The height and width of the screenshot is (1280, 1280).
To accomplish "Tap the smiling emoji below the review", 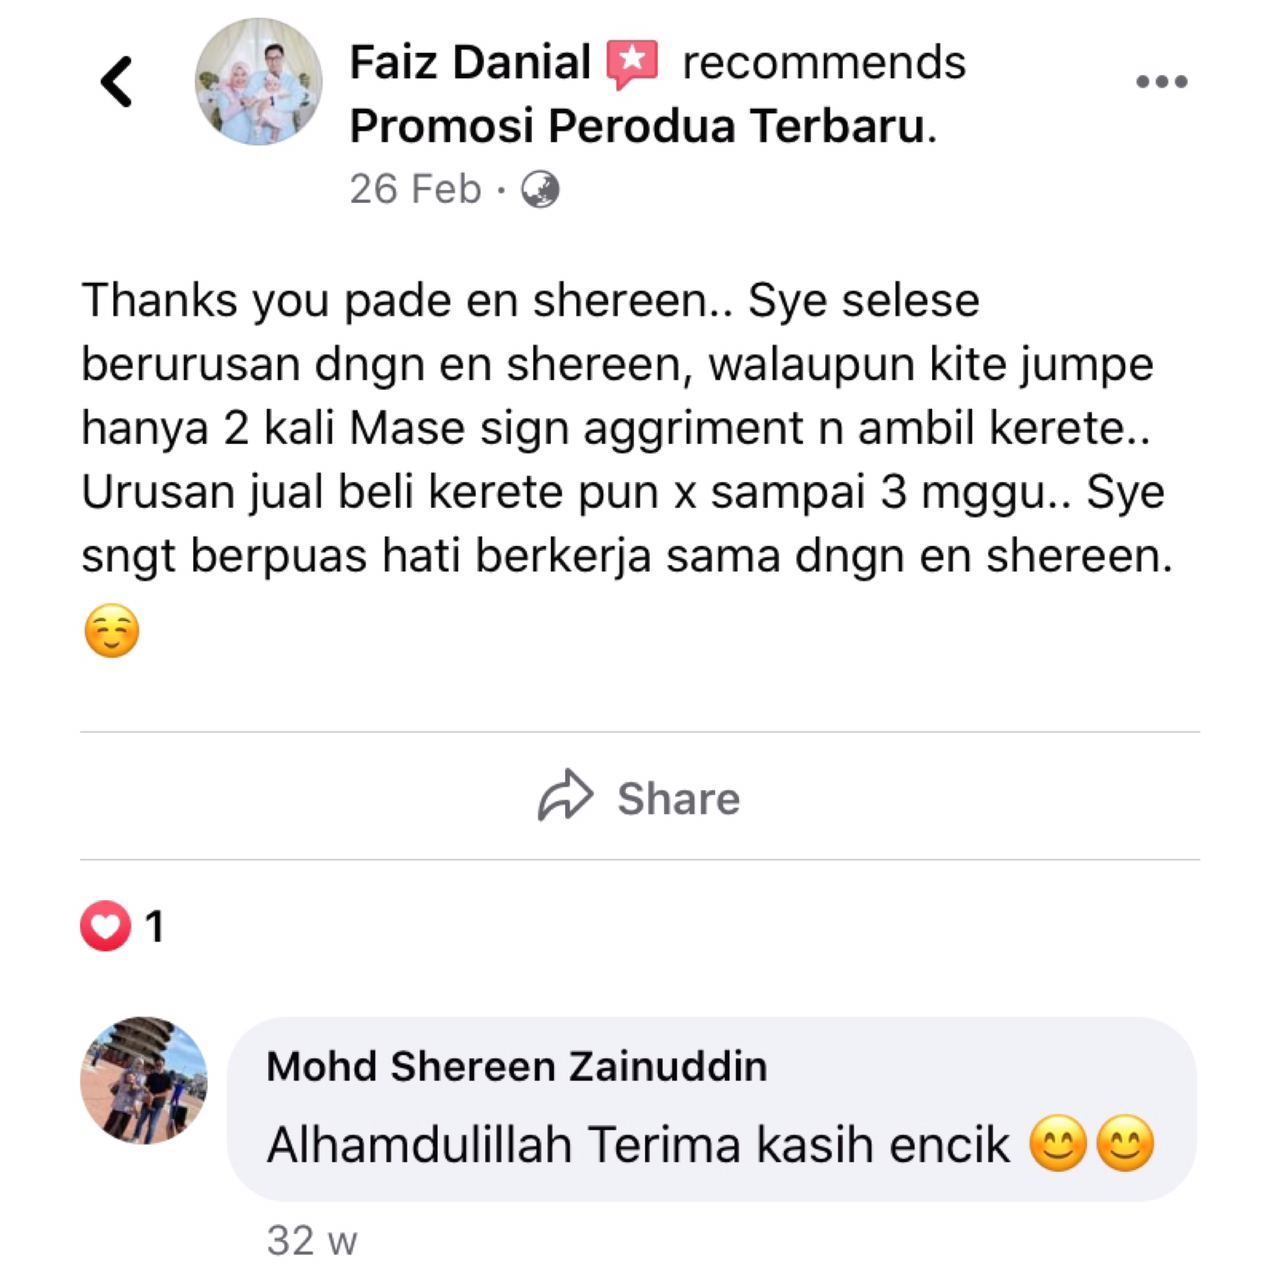I will point(112,632).
